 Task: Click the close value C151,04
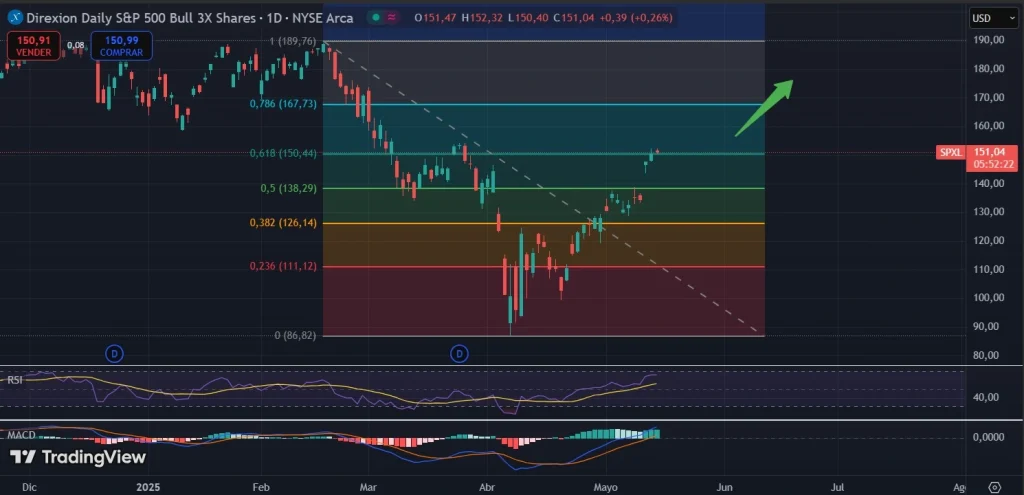[x=573, y=18]
